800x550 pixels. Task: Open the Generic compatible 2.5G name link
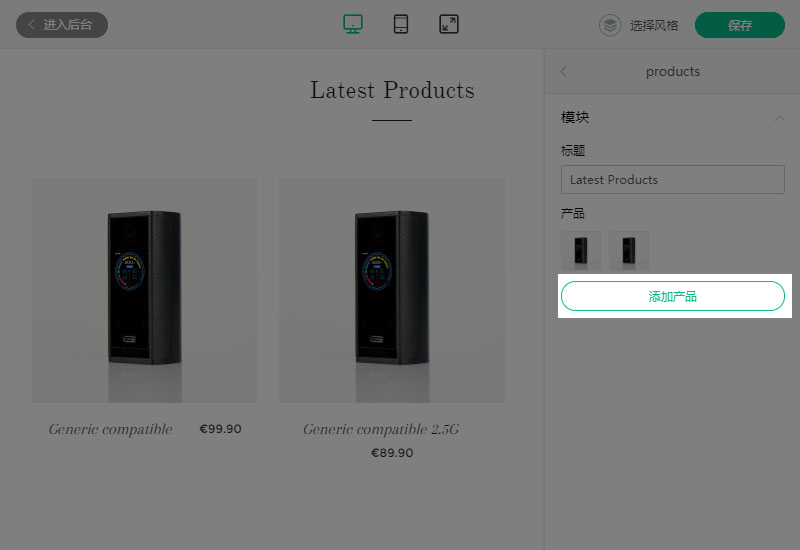click(x=381, y=430)
